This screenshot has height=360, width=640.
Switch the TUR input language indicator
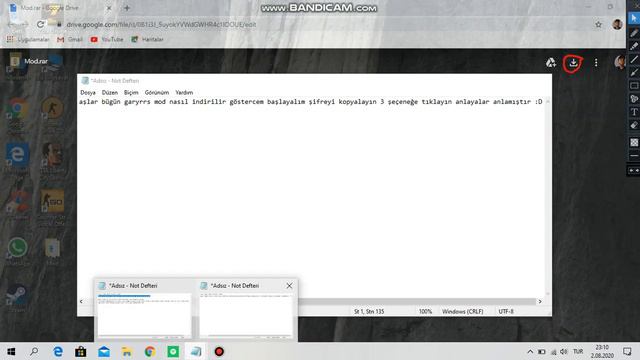pyautogui.click(x=578, y=351)
